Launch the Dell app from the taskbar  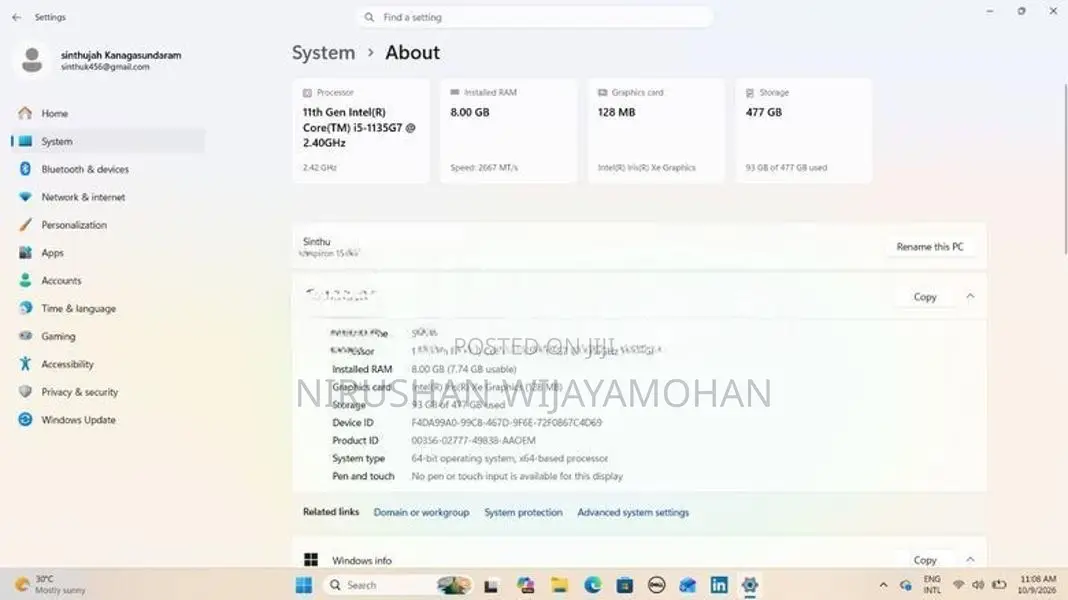click(657, 585)
